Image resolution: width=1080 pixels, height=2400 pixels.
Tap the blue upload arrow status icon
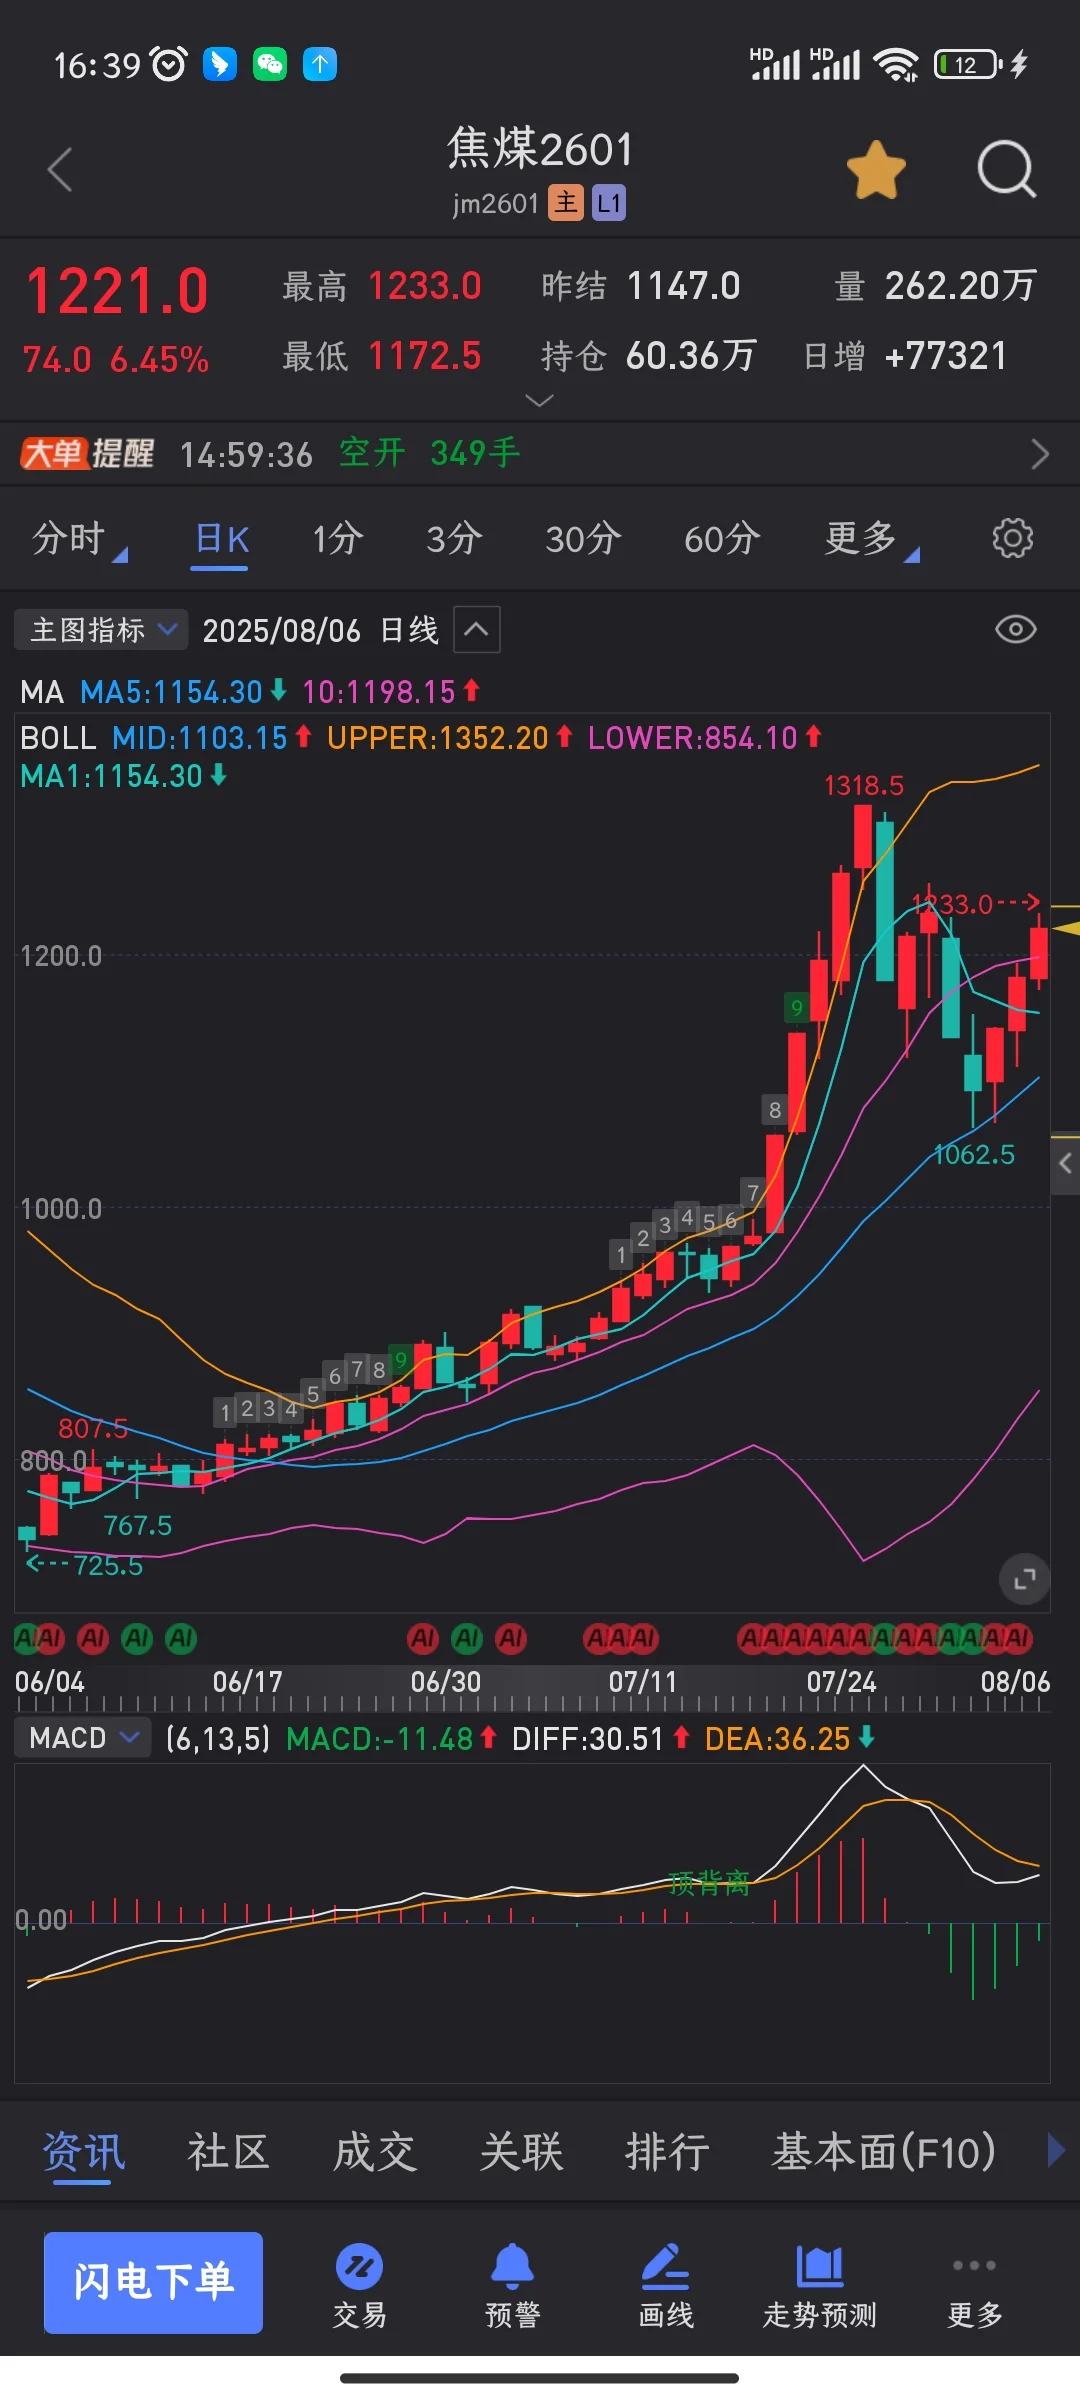pos(320,64)
